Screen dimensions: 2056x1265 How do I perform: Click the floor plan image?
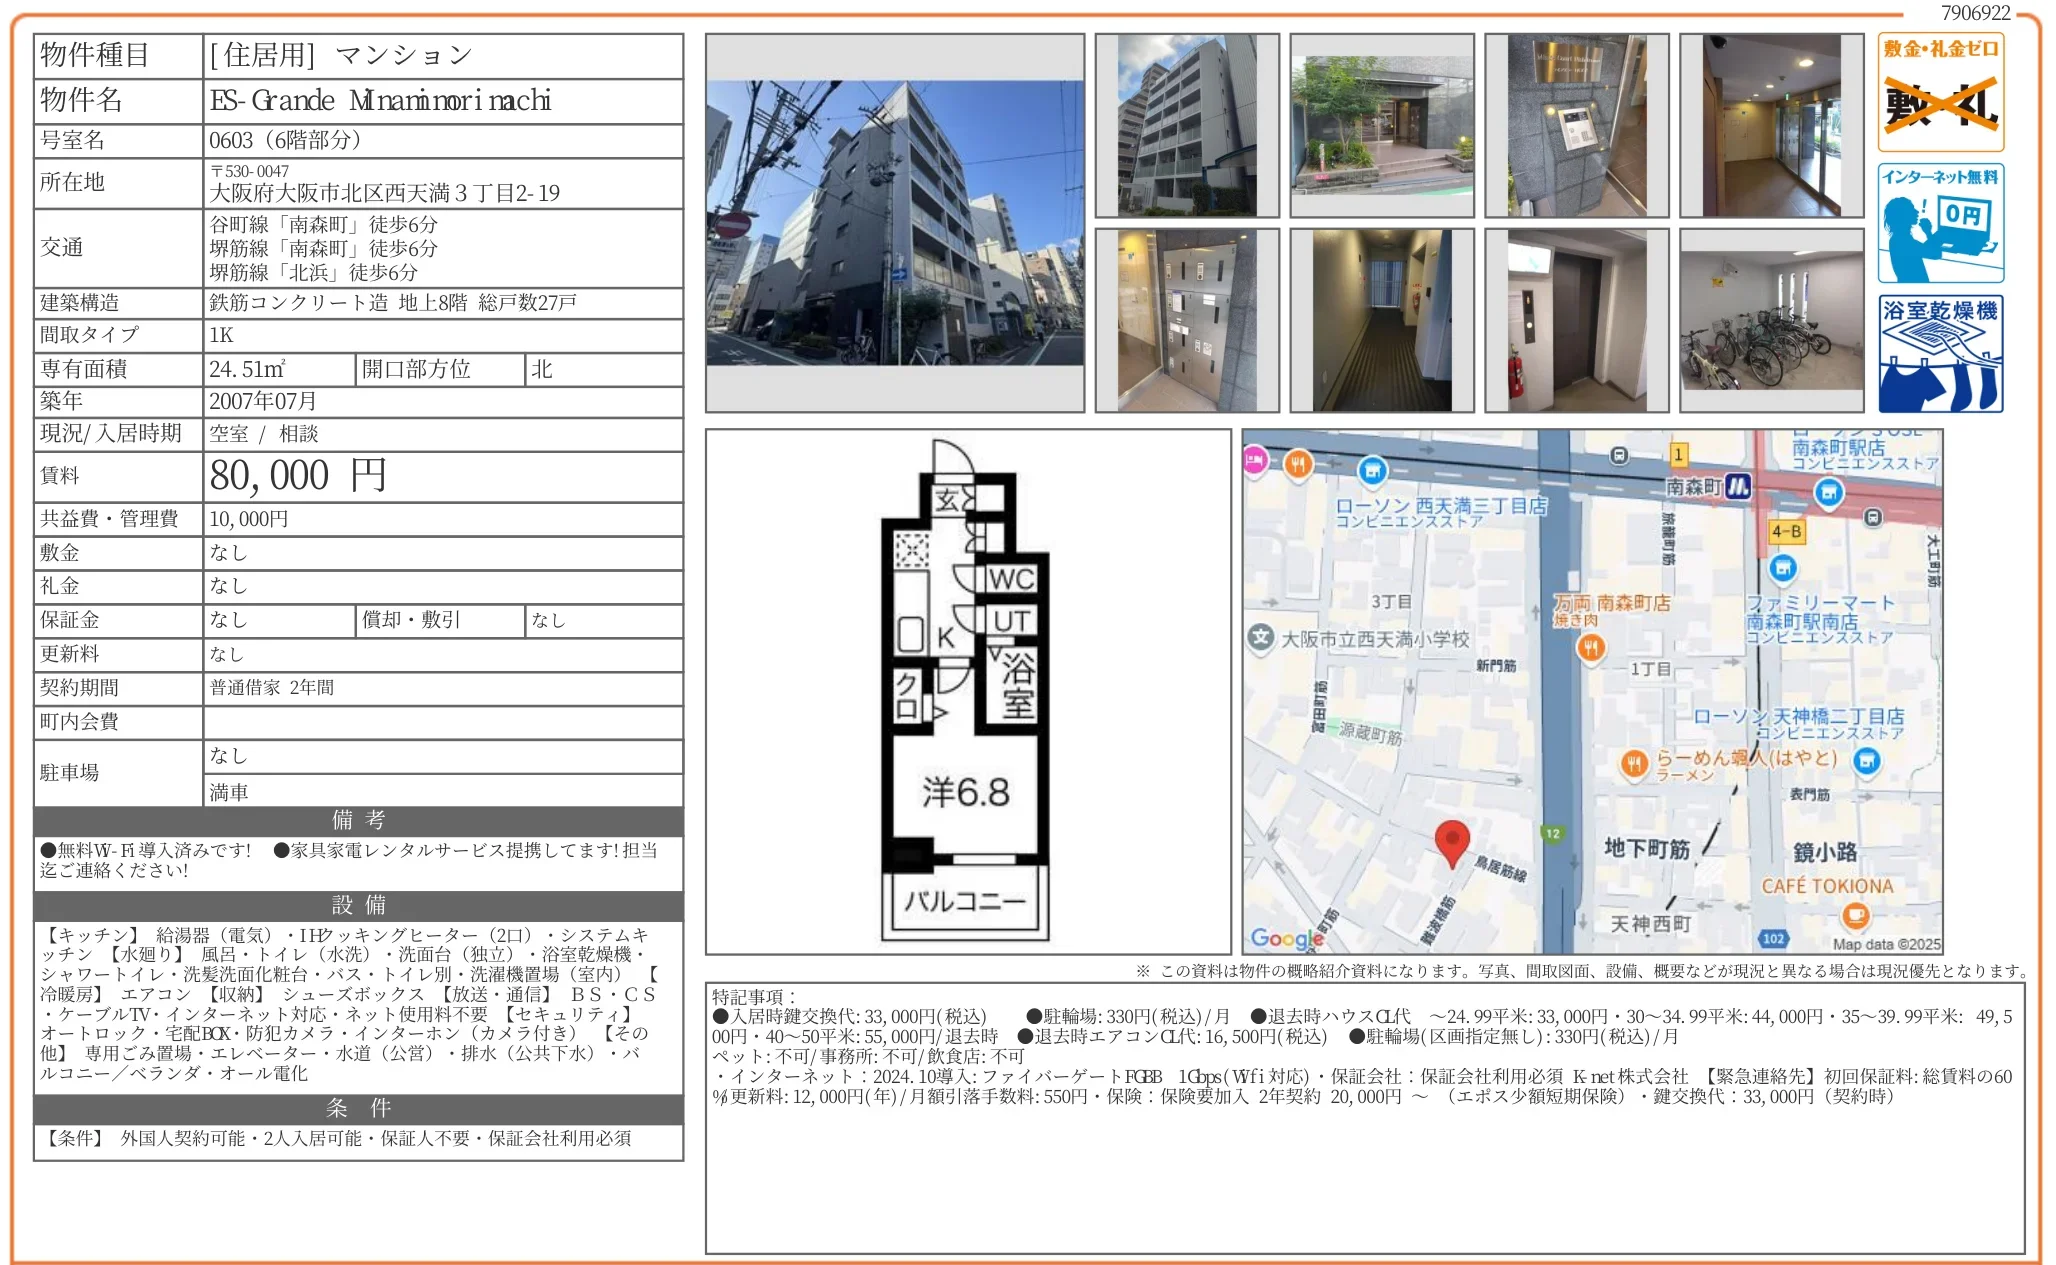967,691
